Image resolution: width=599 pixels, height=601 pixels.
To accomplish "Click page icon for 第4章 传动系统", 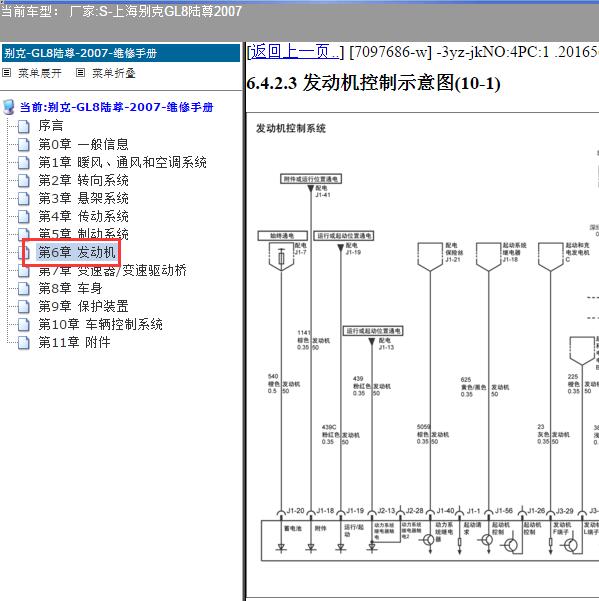I will click(x=24, y=217).
